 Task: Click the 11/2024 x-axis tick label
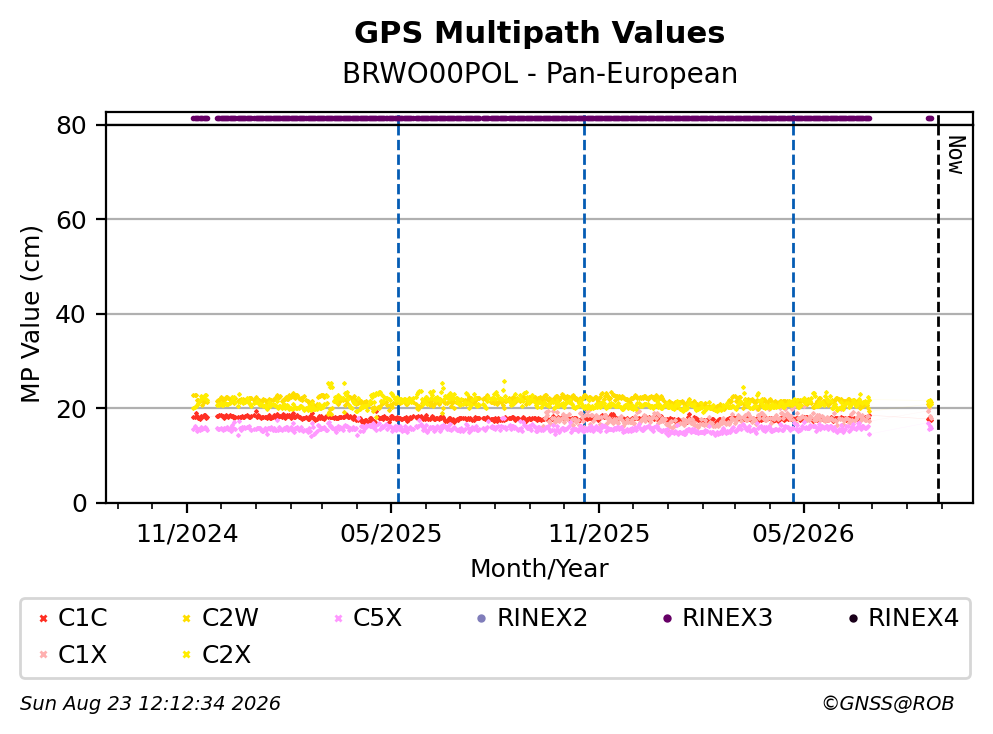point(187,534)
